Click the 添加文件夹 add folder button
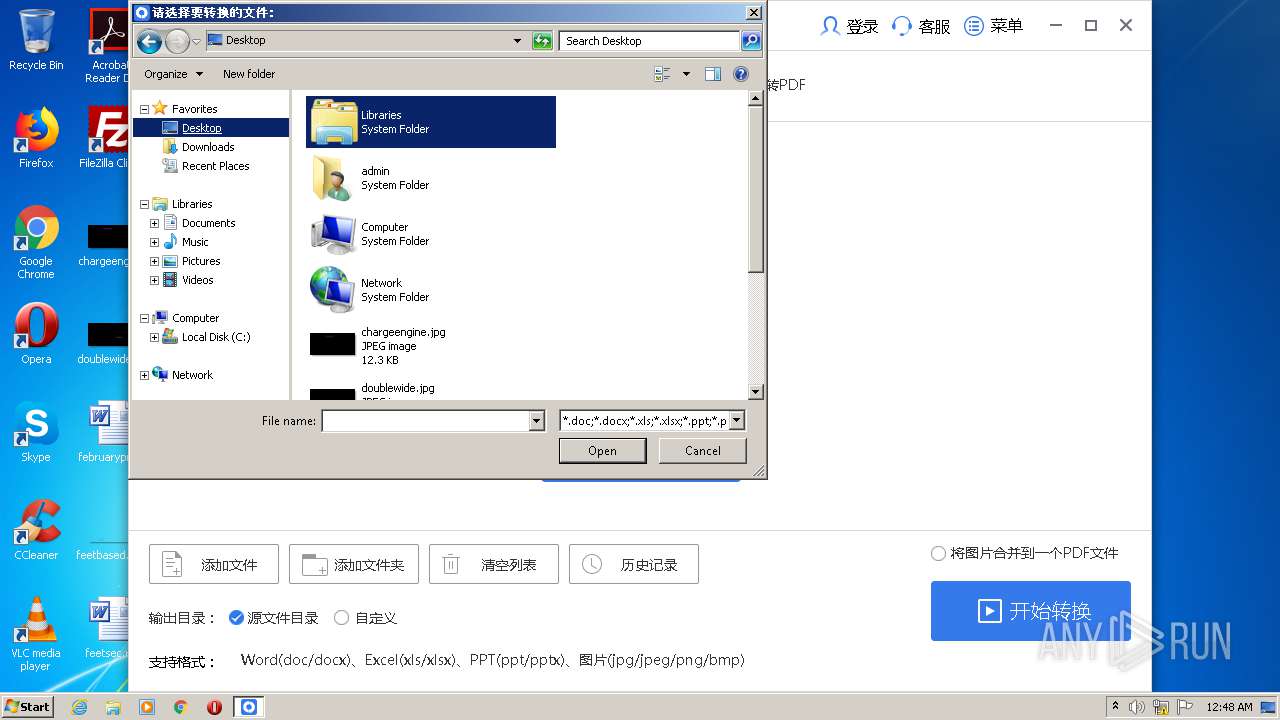The width and height of the screenshot is (1280, 720). point(354,565)
